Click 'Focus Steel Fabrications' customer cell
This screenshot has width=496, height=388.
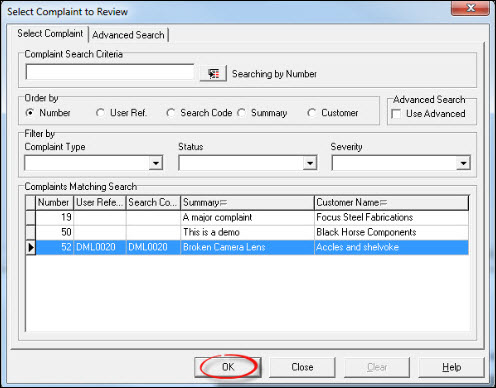tap(391, 218)
